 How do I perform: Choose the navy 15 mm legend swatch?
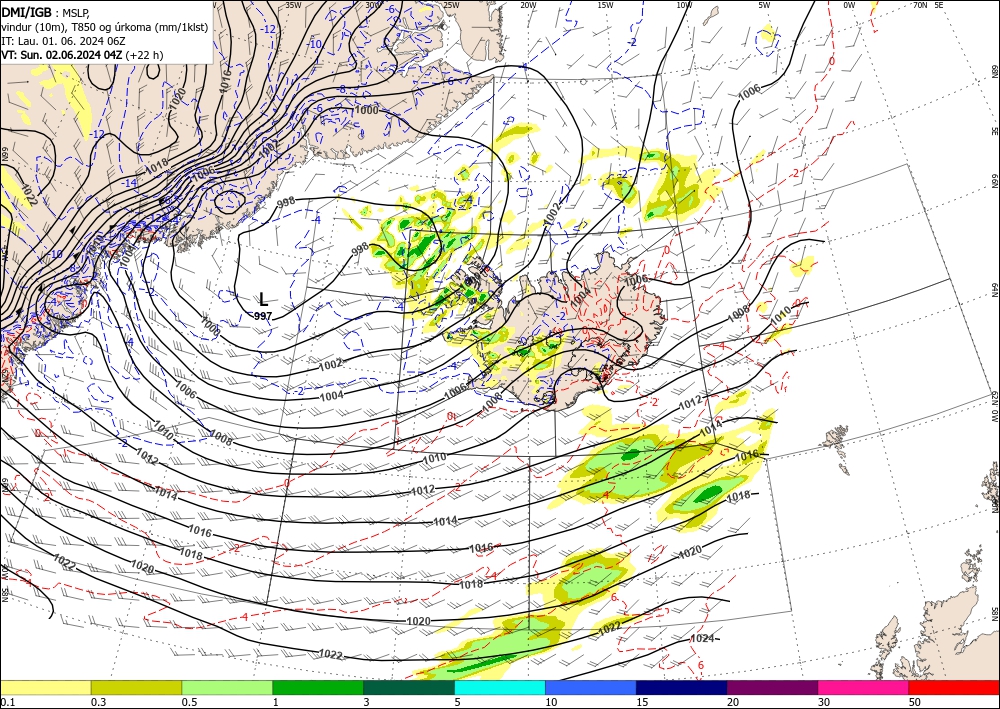pos(682,687)
